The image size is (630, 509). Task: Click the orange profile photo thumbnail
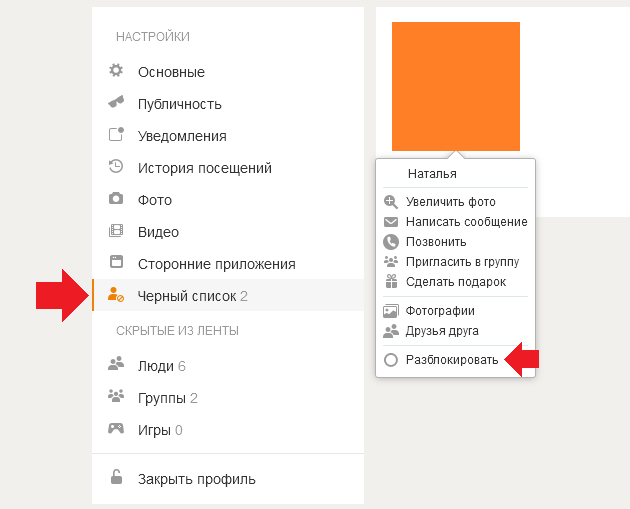pos(456,86)
